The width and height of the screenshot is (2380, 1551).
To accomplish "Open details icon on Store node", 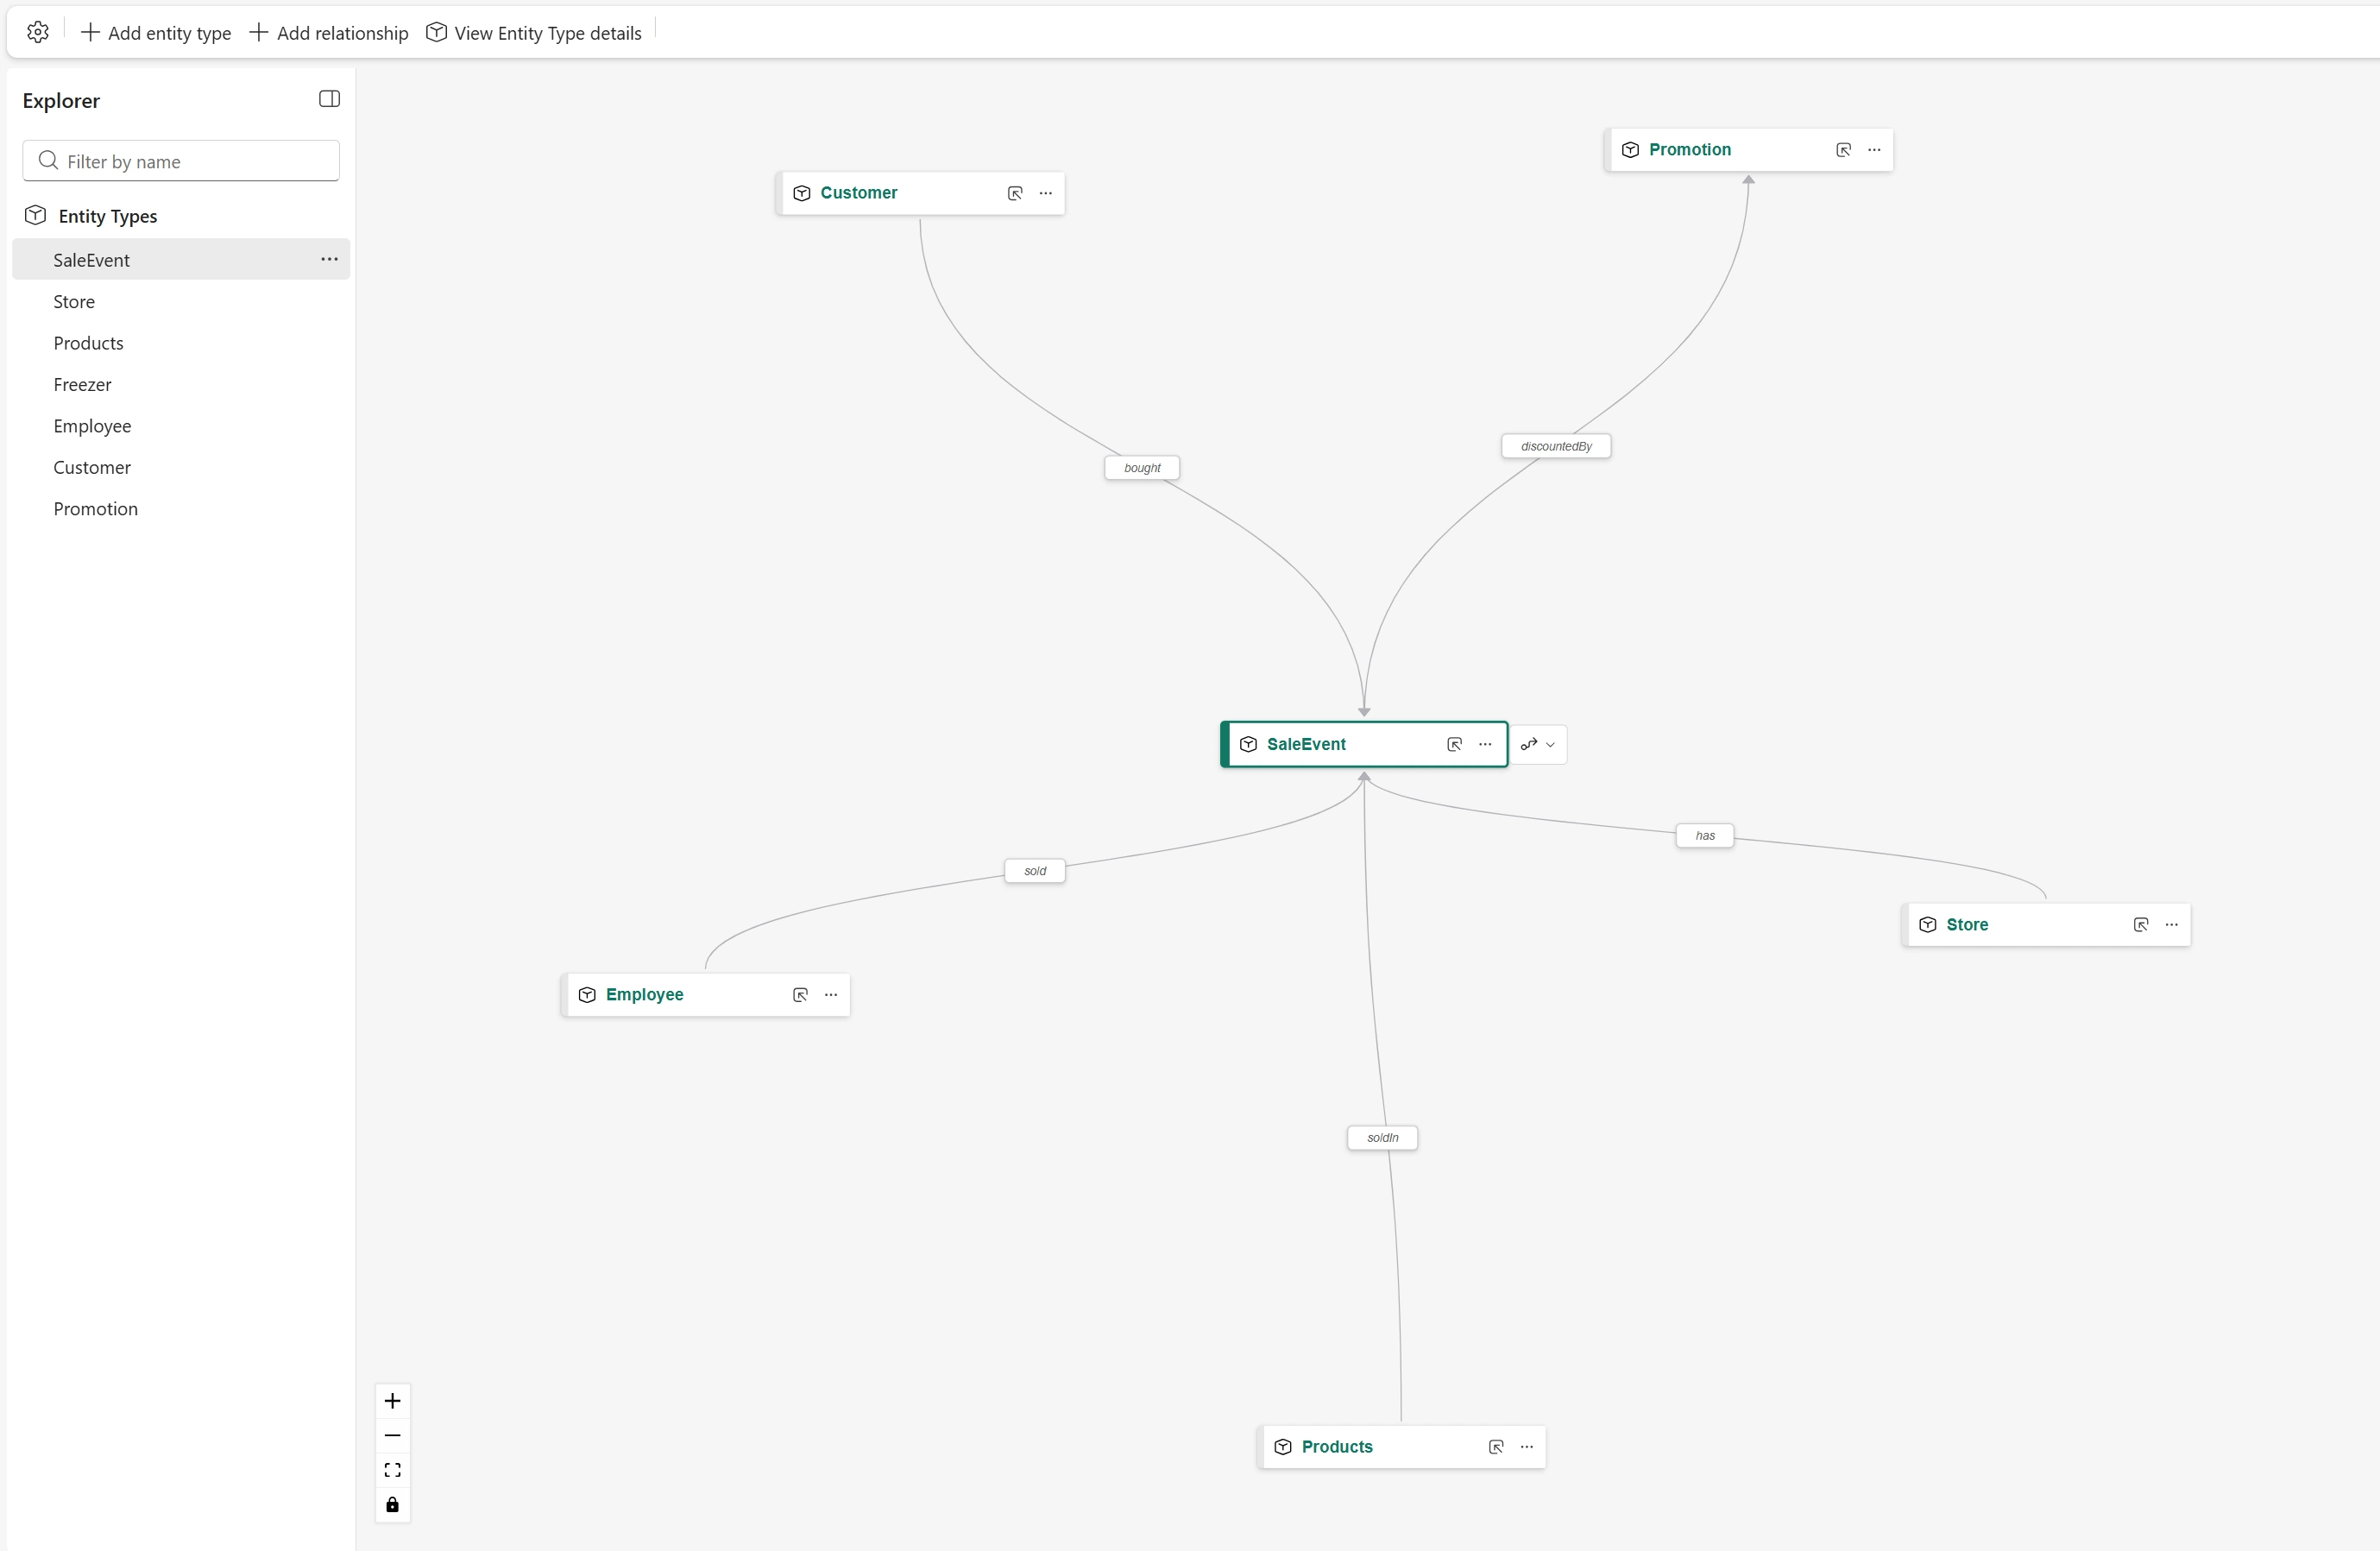I will (2141, 925).
